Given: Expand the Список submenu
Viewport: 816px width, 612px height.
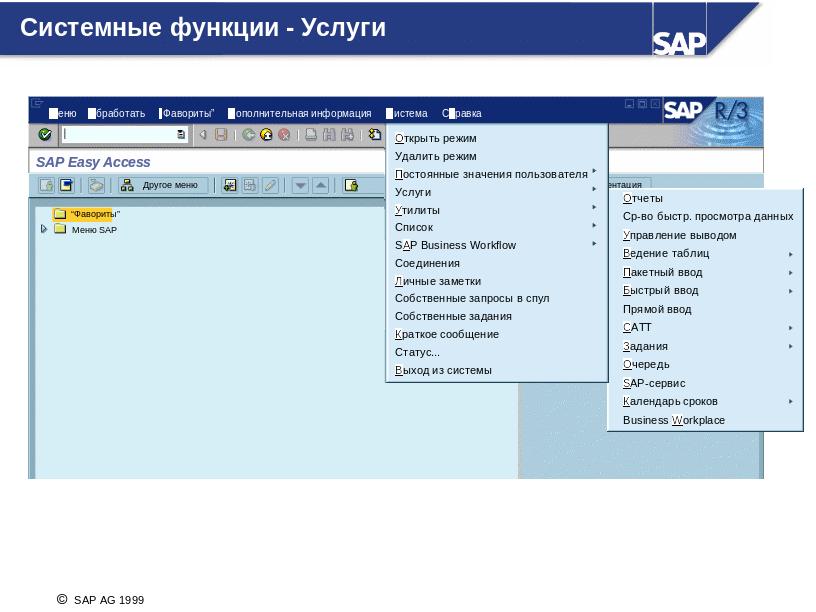Looking at the screenshot, I should point(496,227).
